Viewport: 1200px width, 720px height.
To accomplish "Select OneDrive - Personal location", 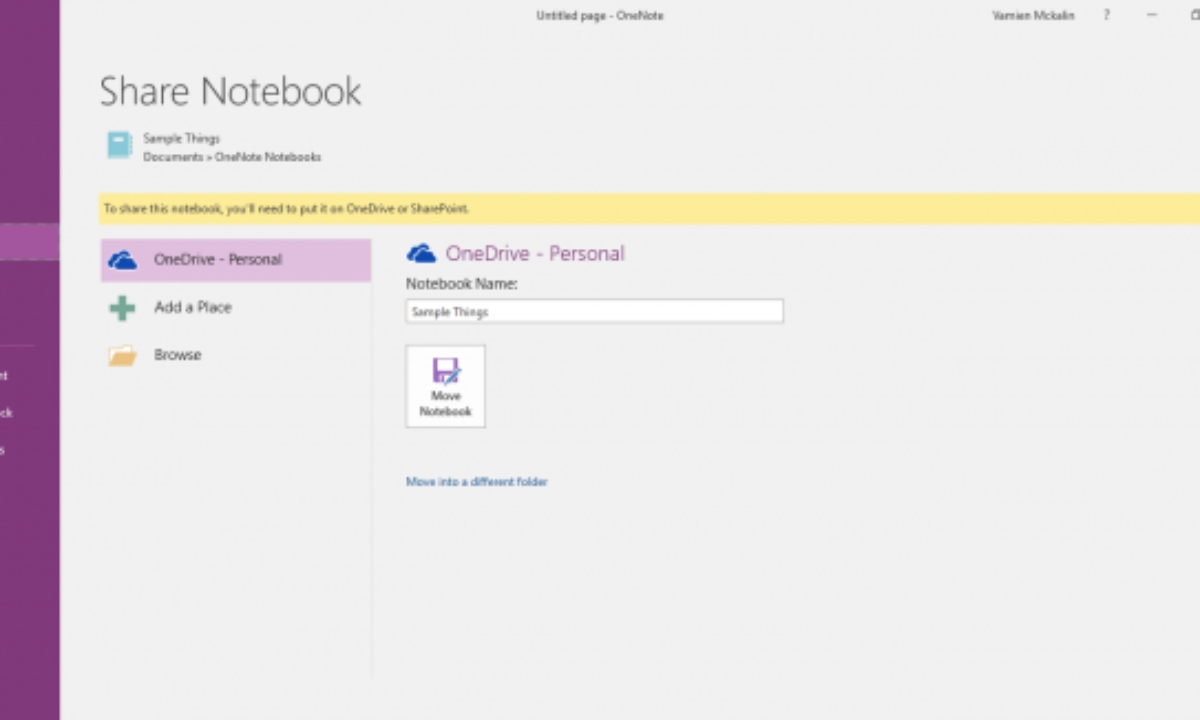I will click(x=236, y=260).
